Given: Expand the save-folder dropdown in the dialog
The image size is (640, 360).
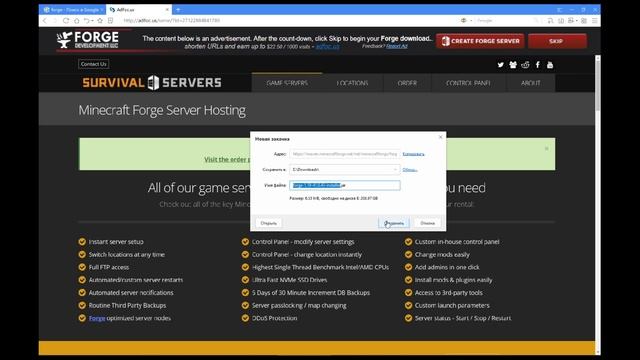Looking at the screenshot, I should (395, 169).
